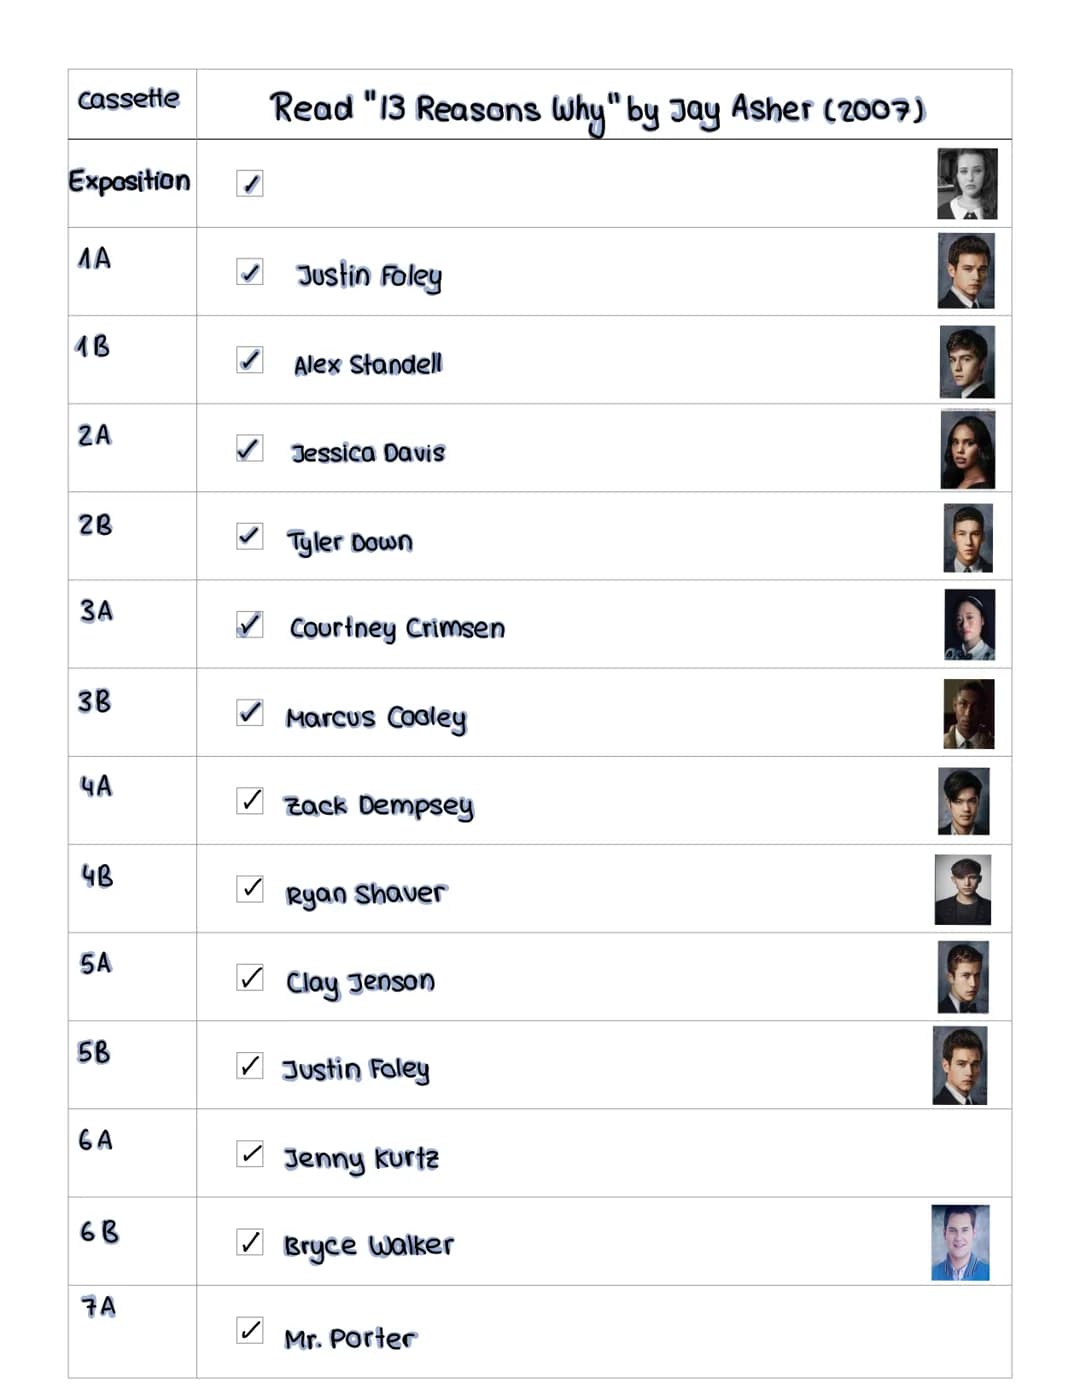The width and height of the screenshot is (1080, 1395).
Task: Open the Ryan Shaver portrait photo
Action: (963, 889)
